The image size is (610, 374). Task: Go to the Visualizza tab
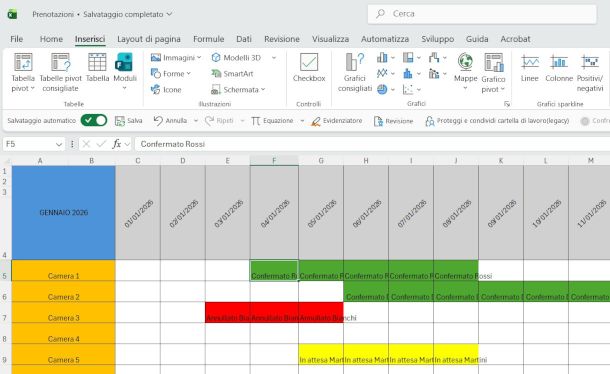click(x=330, y=39)
